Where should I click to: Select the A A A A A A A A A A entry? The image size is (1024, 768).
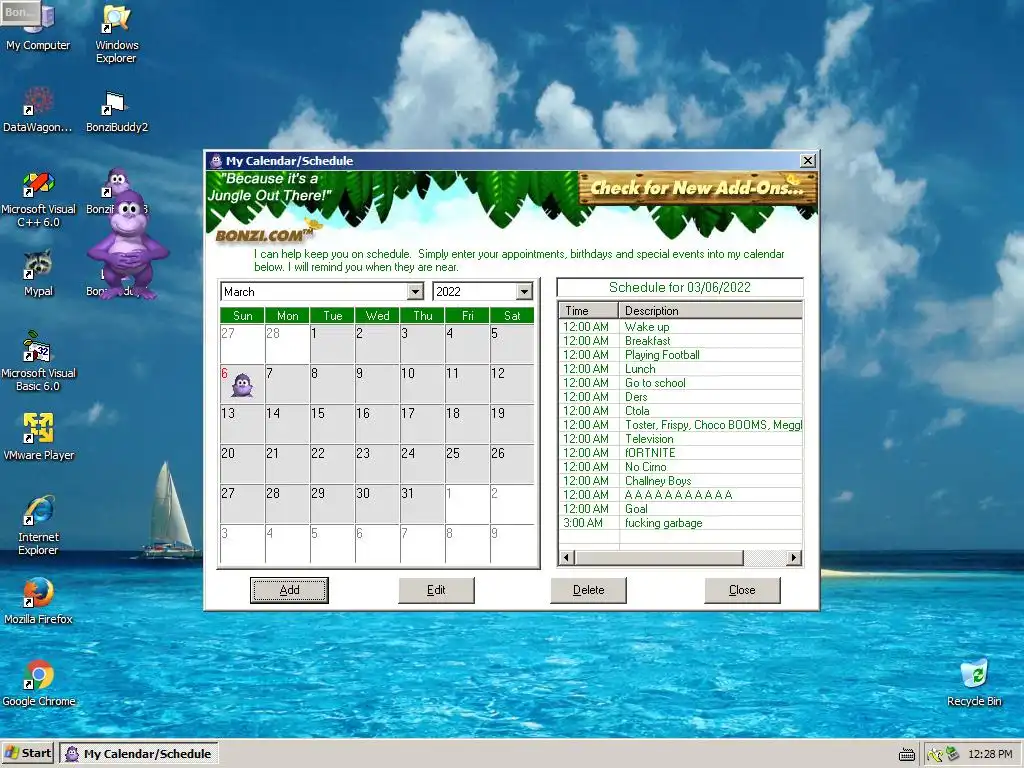tap(680, 495)
